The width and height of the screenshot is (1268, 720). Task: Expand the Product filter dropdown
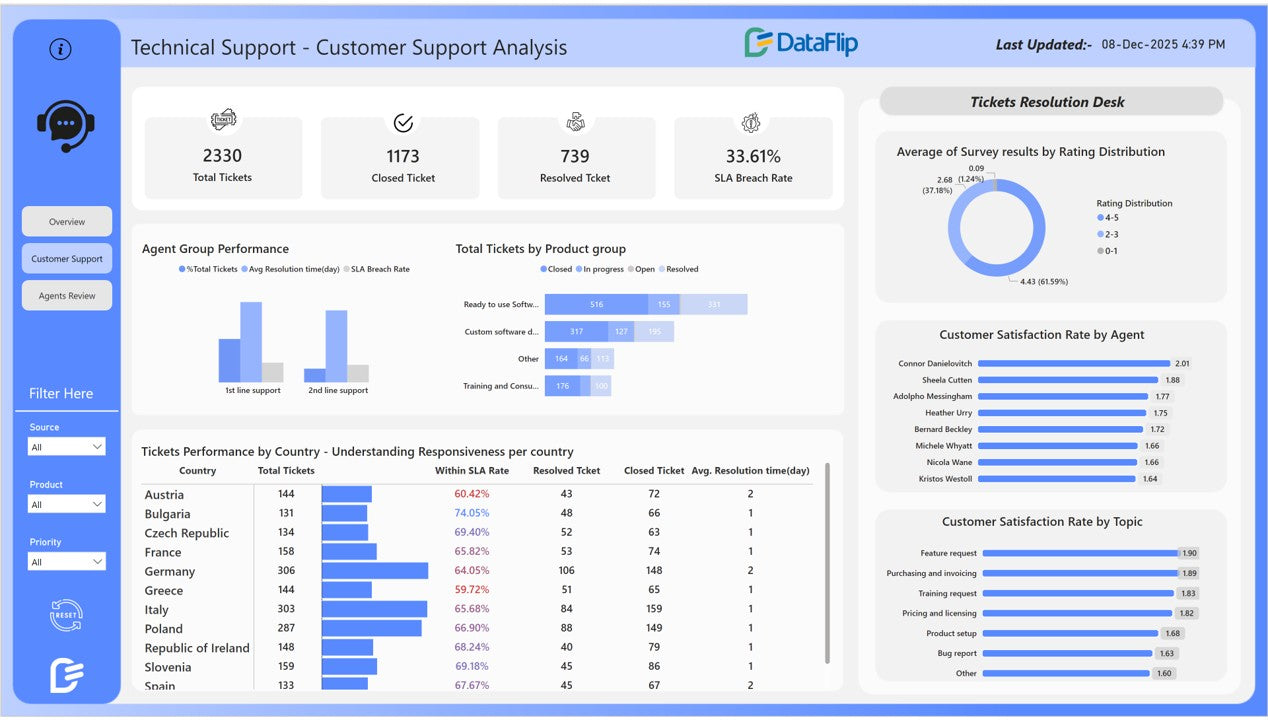point(66,505)
